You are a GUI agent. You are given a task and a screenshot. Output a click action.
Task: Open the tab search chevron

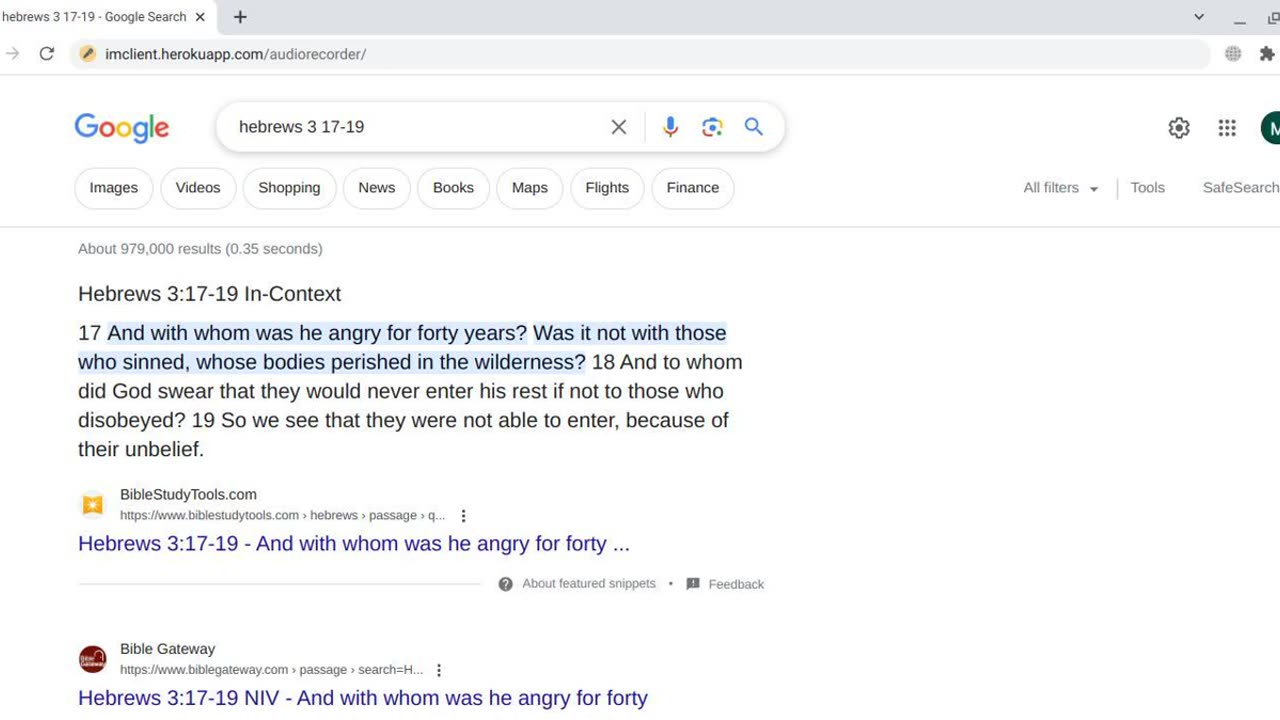point(1199,17)
